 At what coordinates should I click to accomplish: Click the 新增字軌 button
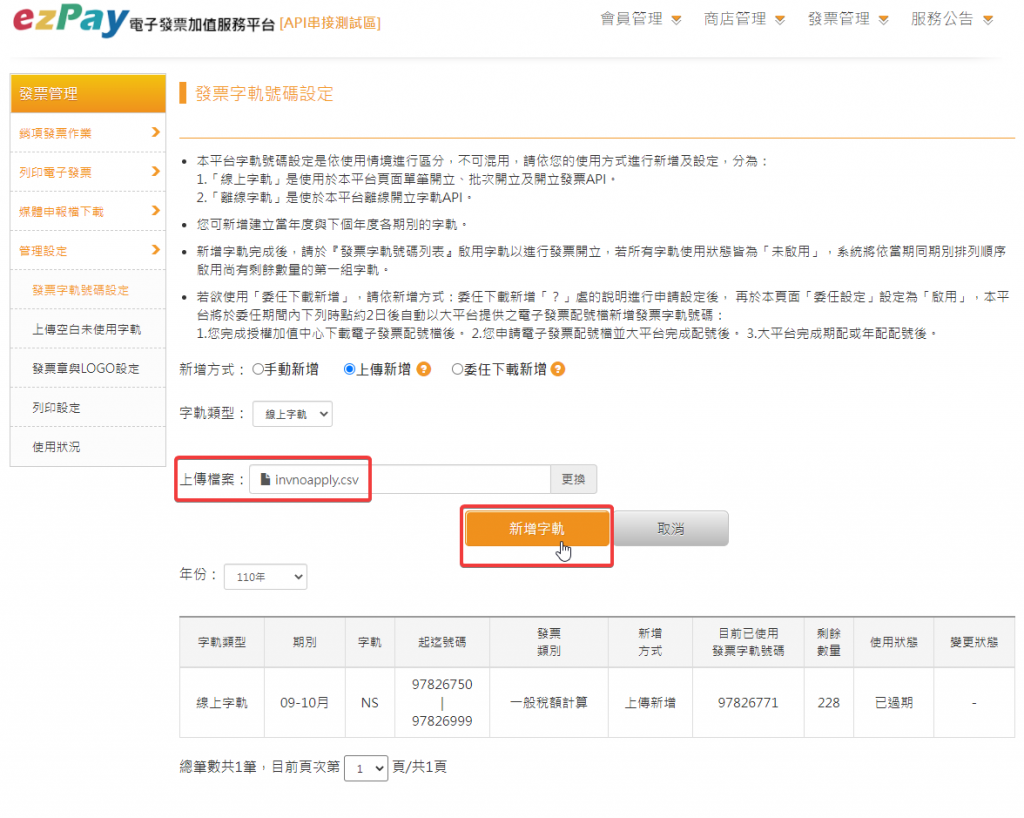[536, 529]
